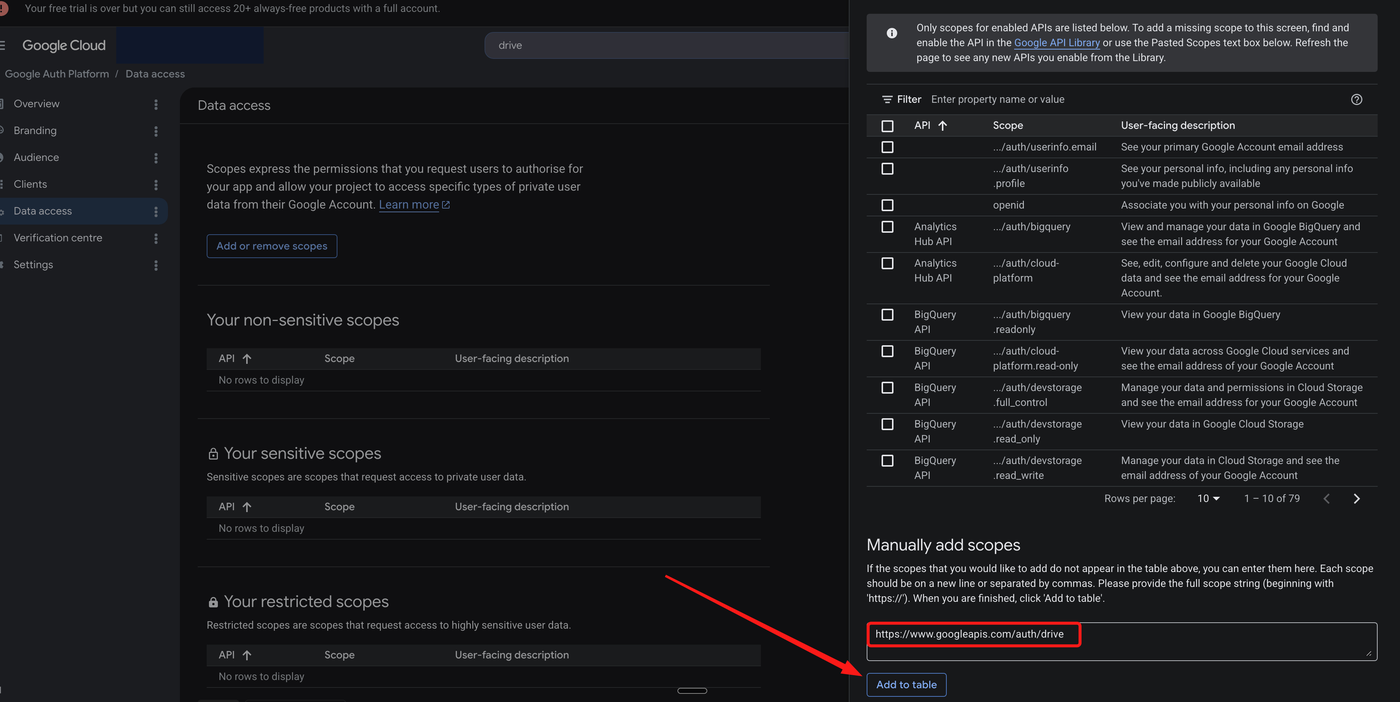Click the User-facing description header in side panel
The width and height of the screenshot is (1400, 702).
(1178, 126)
